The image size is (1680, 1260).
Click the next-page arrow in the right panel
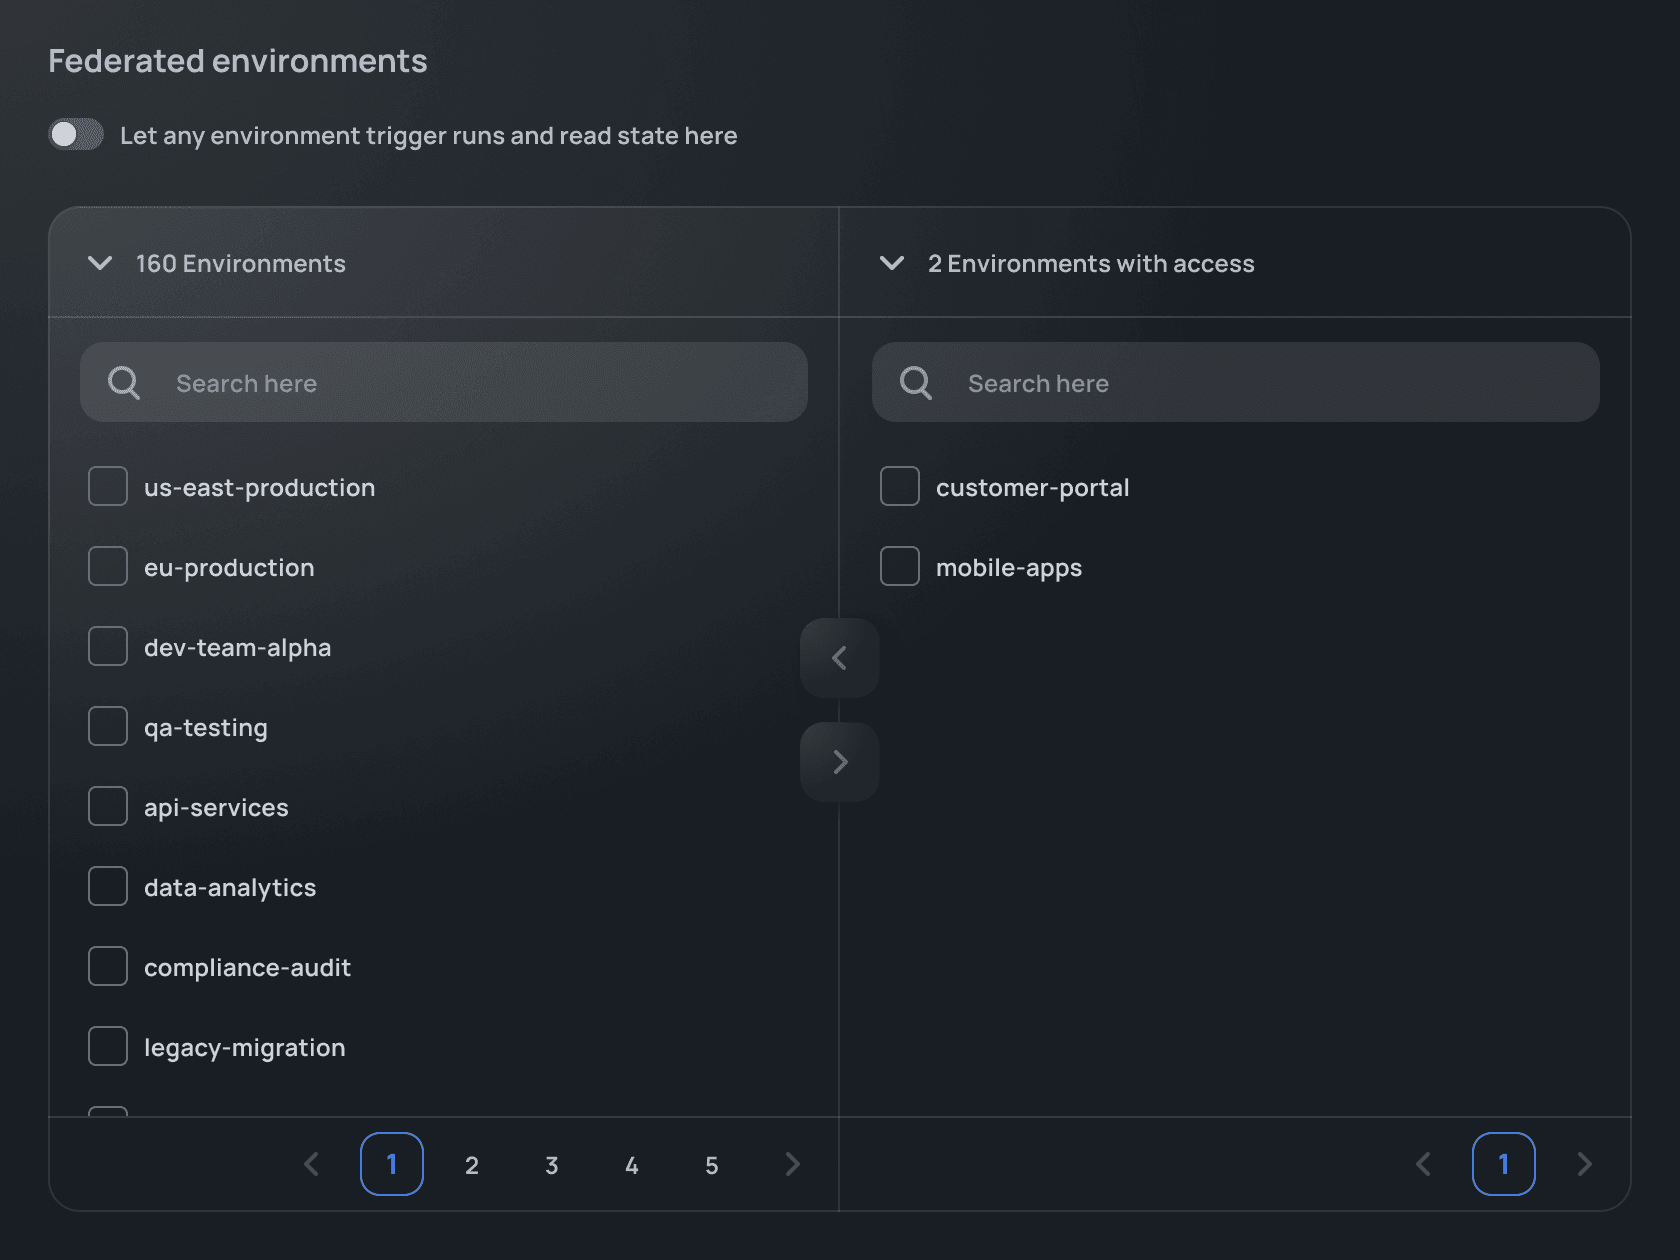coord(1585,1164)
